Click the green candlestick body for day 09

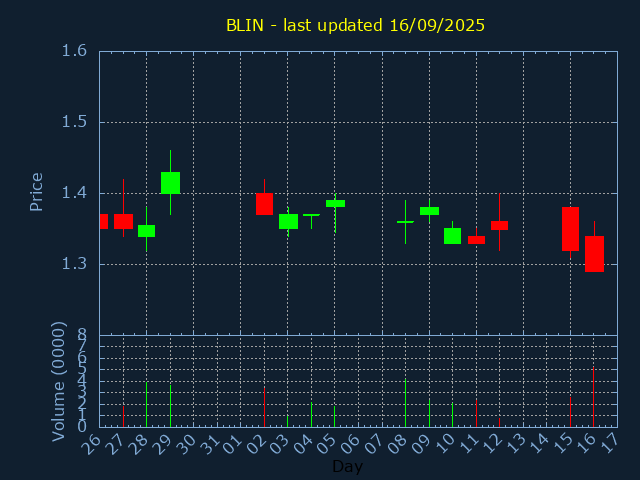tap(429, 211)
